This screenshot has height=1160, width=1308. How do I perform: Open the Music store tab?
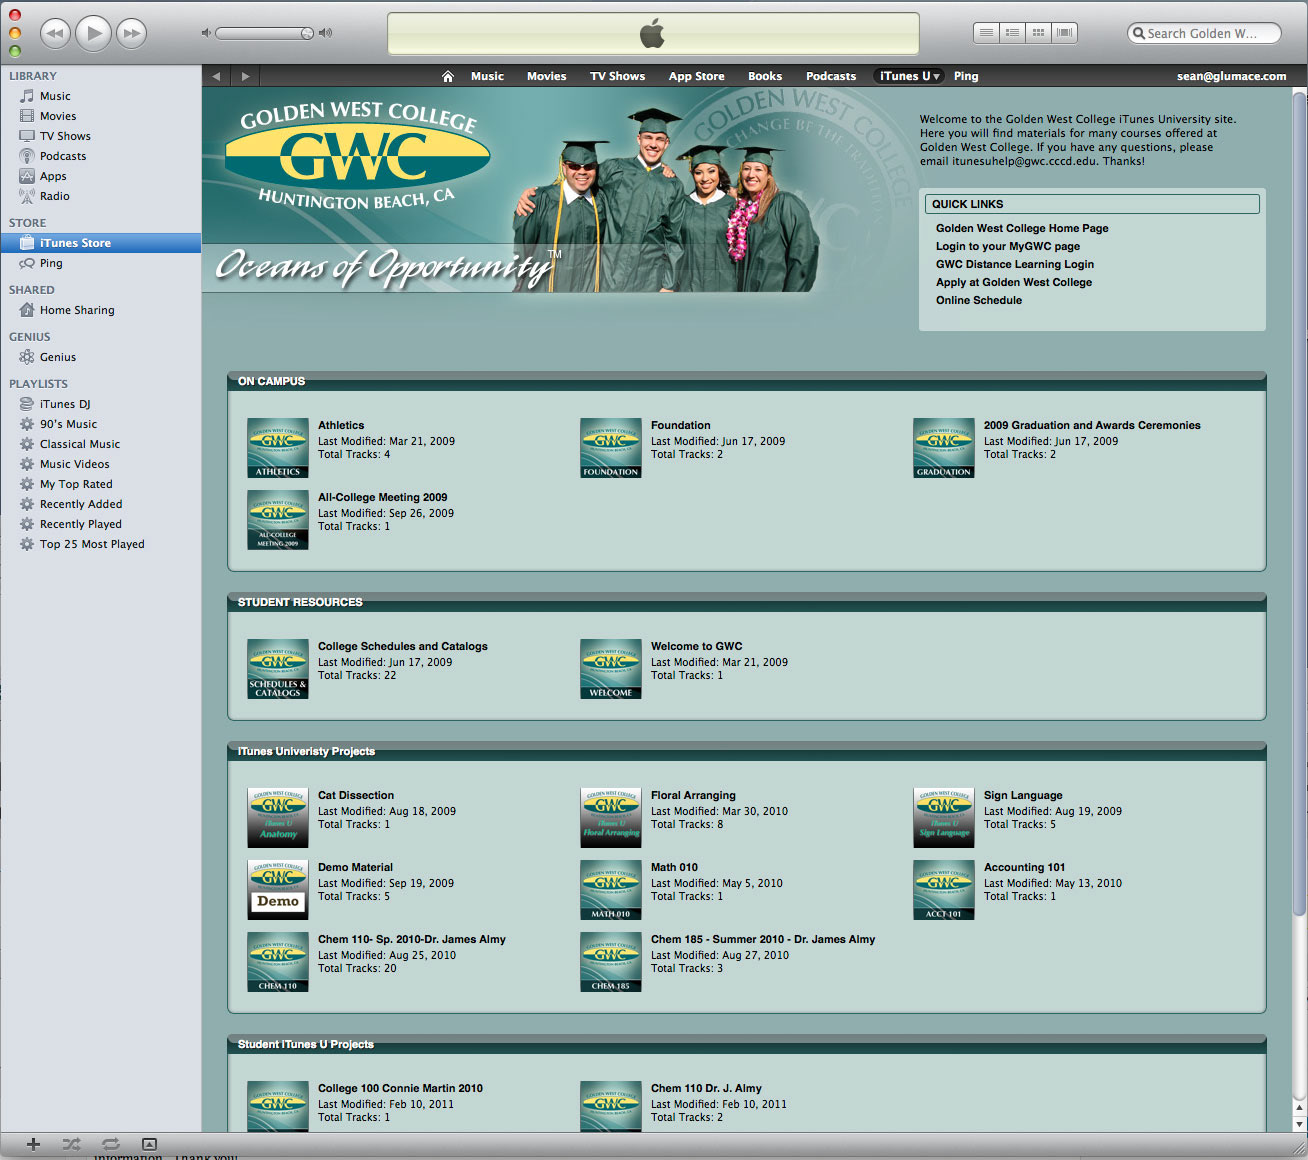coord(487,76)
